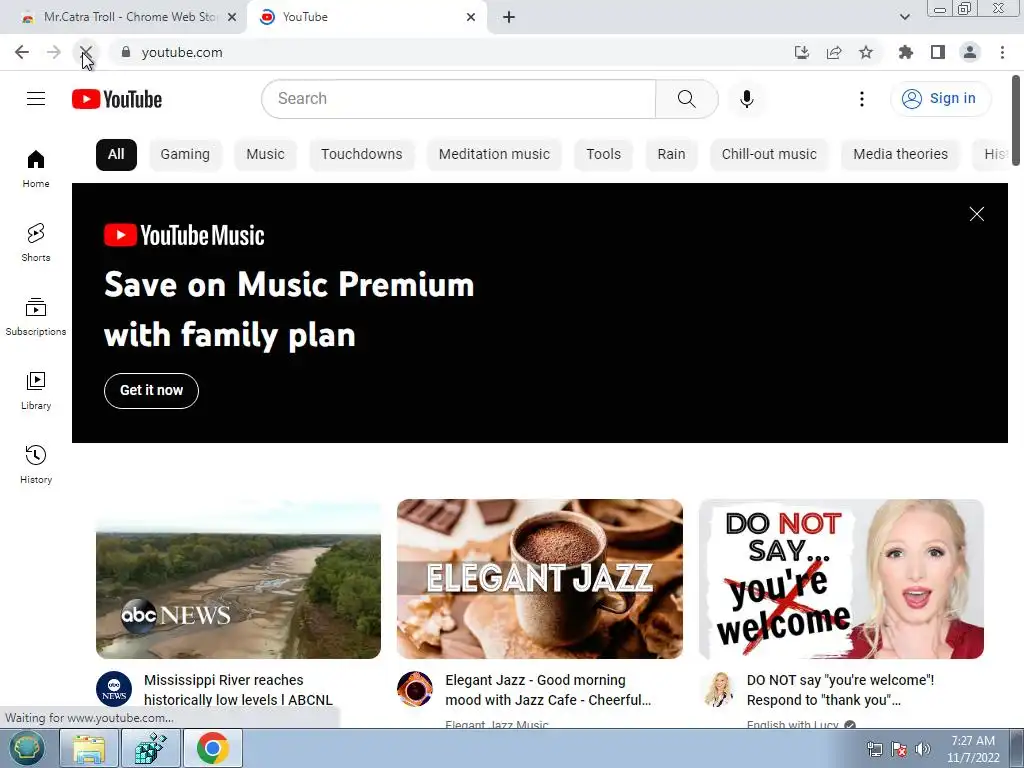Filter by Chill-out music chip

pyautogui.click(x=769, y=155)
